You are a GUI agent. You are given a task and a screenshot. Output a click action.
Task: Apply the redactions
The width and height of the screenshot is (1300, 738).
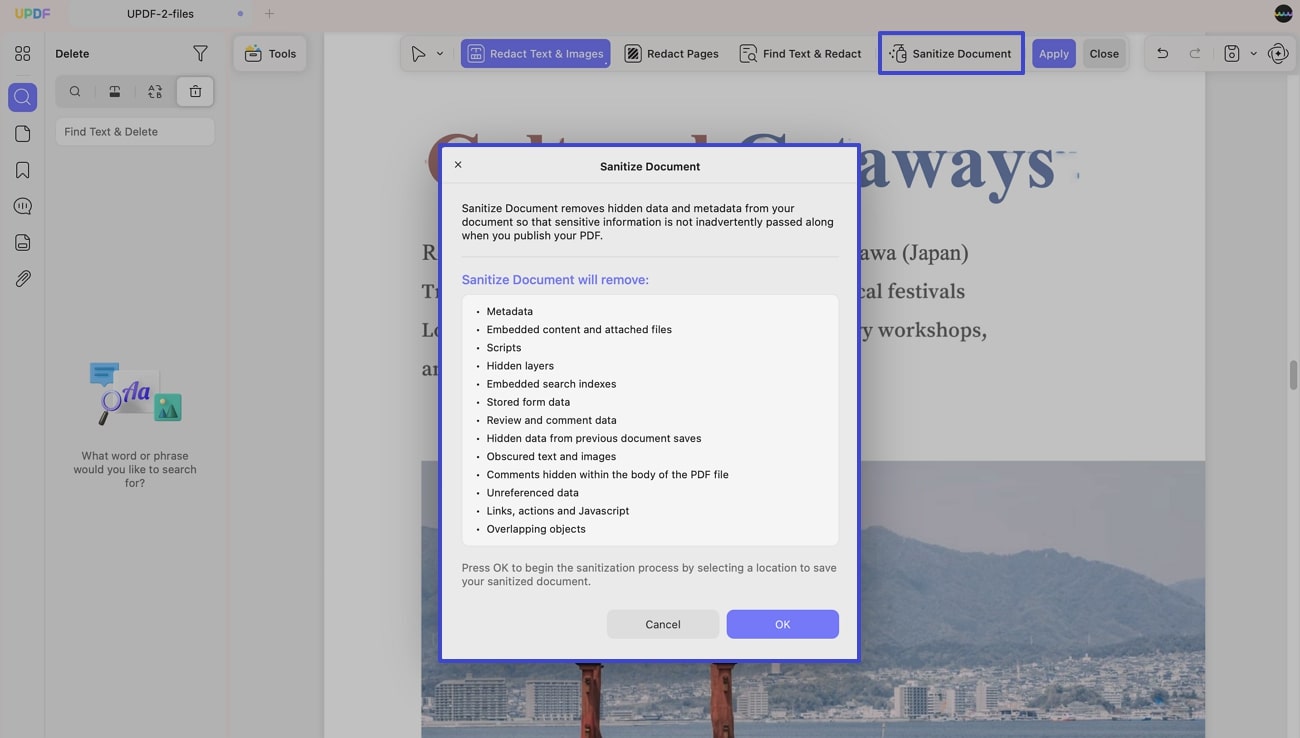[x=1053, y=54]
